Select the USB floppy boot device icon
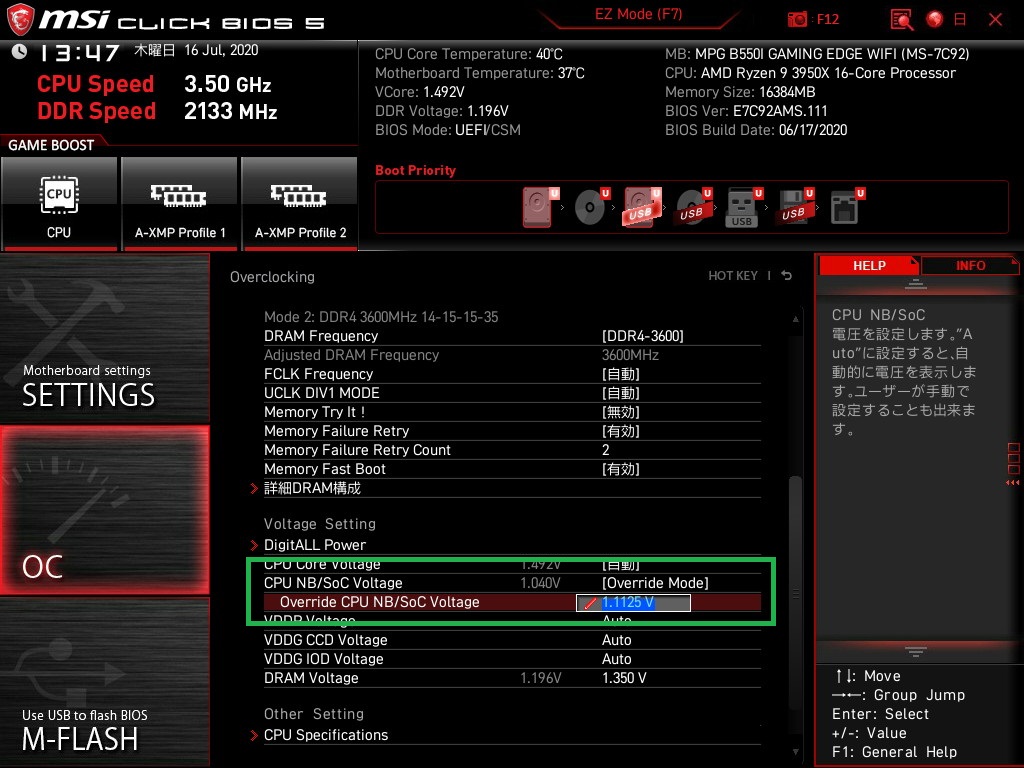The height and width of the screenshot is (768, 1024). click(x=795, y=207)
